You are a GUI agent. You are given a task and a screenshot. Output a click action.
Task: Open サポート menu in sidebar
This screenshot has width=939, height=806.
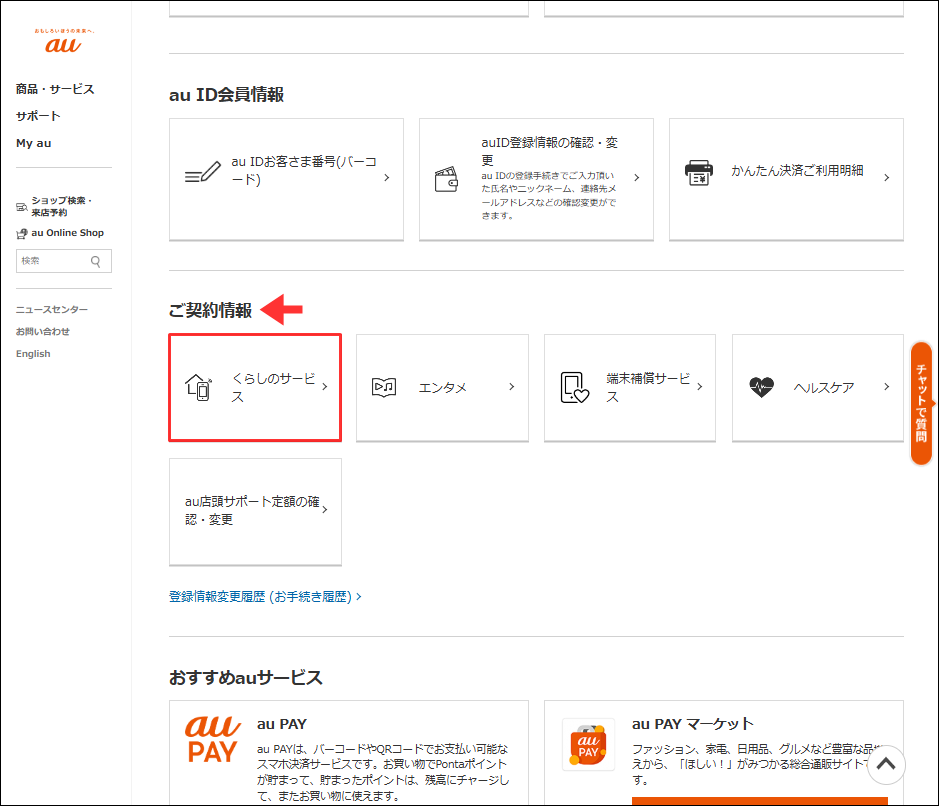coord(38,116)
